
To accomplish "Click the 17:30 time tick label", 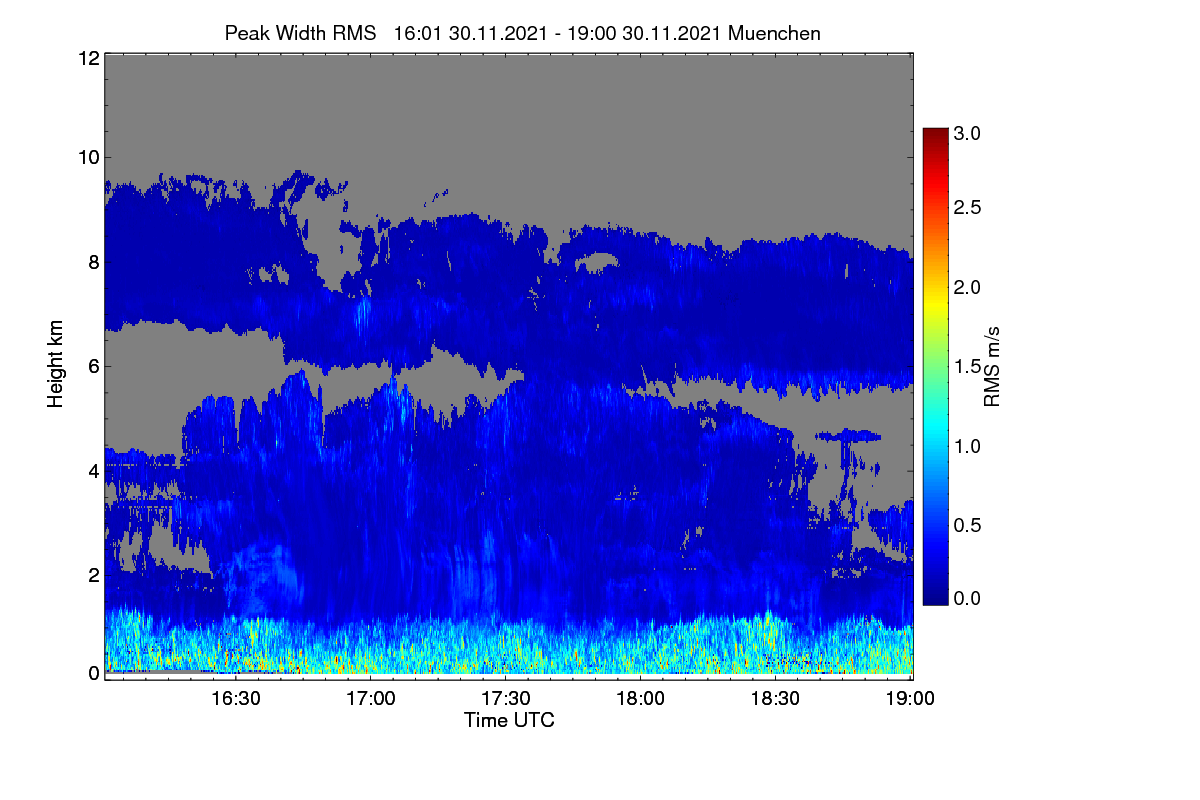I will [x=506, y=699].
